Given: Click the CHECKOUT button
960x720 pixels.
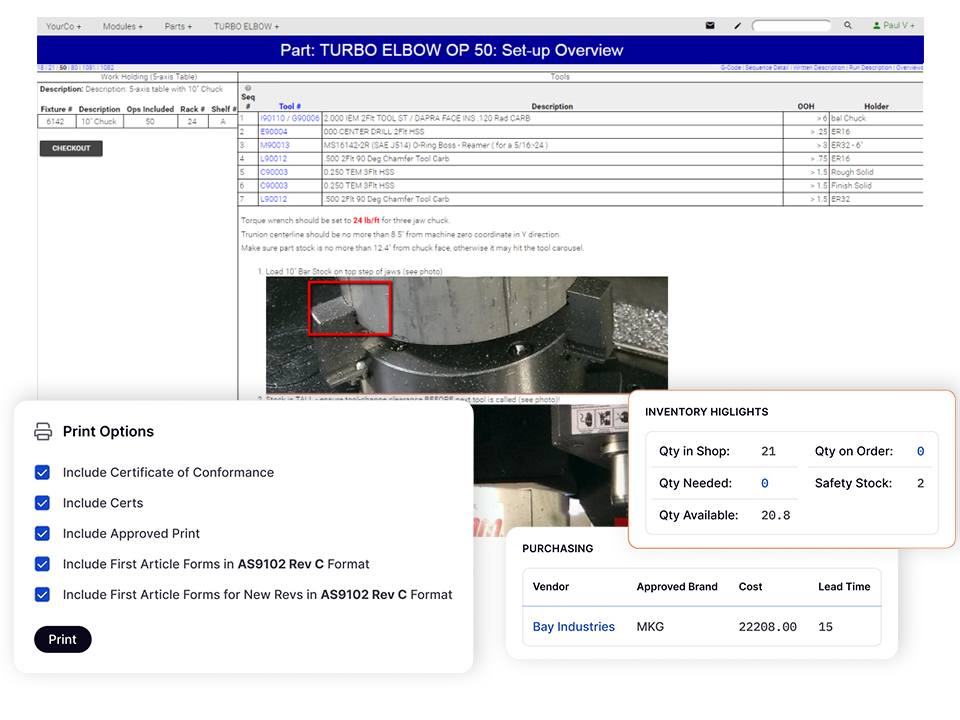Looking at the screenshot, I should tap(71, 148).
